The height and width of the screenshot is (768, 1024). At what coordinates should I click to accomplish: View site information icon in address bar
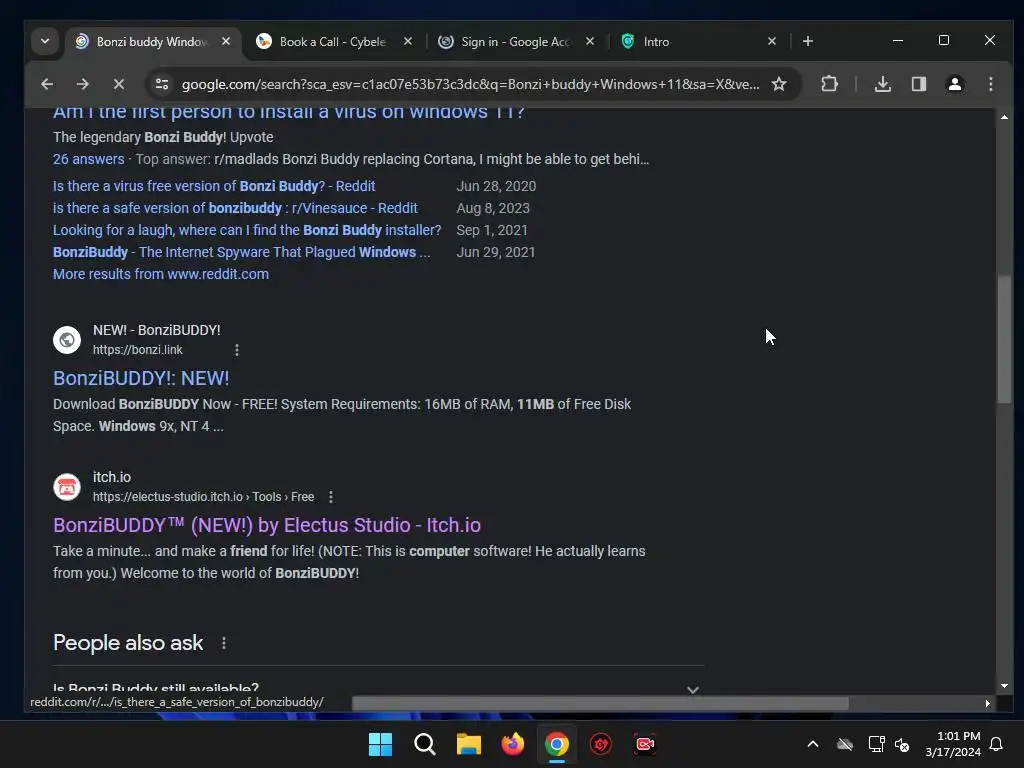(x=162, y=84)
